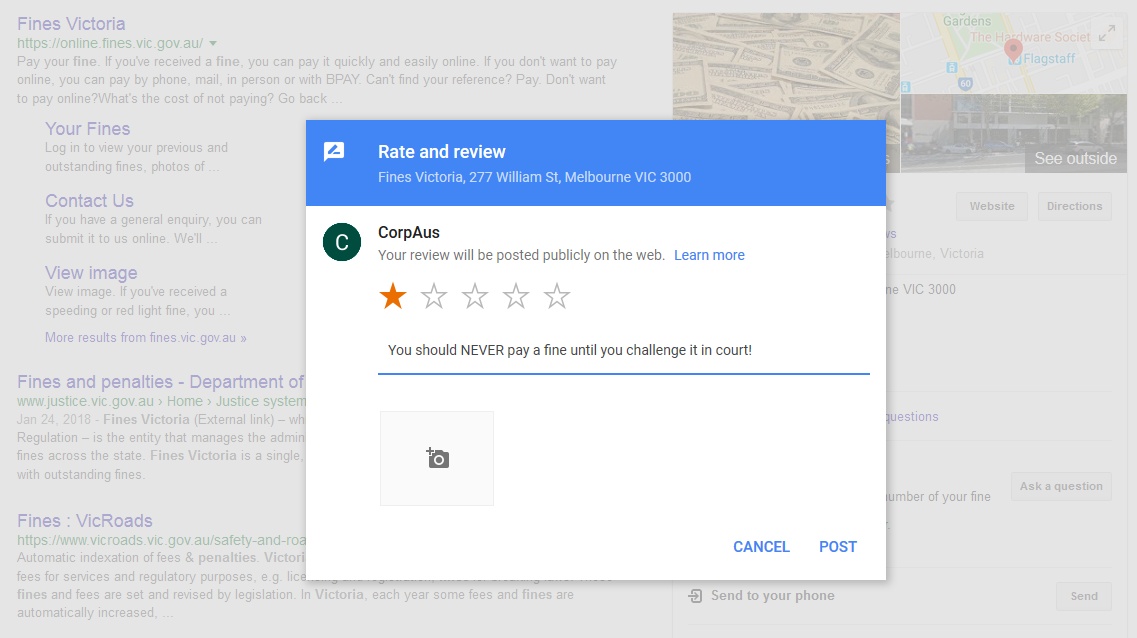Click the CorpAus profile avatar
The height and width of the screenshot is (638, 1137).
click(342, 242)
